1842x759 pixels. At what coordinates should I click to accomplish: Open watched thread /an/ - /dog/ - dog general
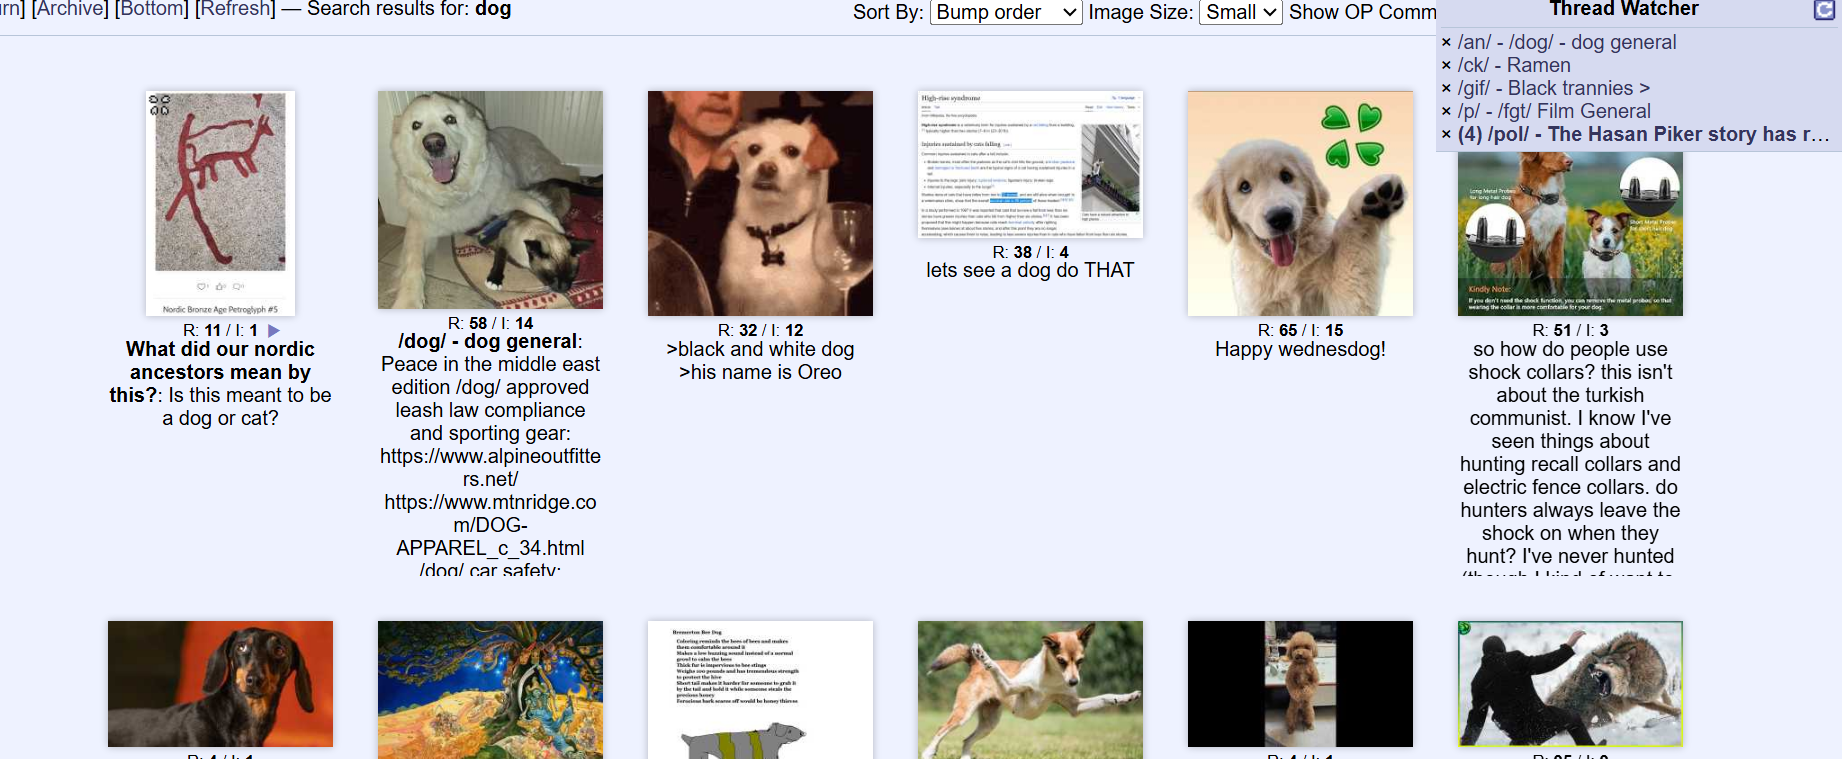(x=1567, y=42)
